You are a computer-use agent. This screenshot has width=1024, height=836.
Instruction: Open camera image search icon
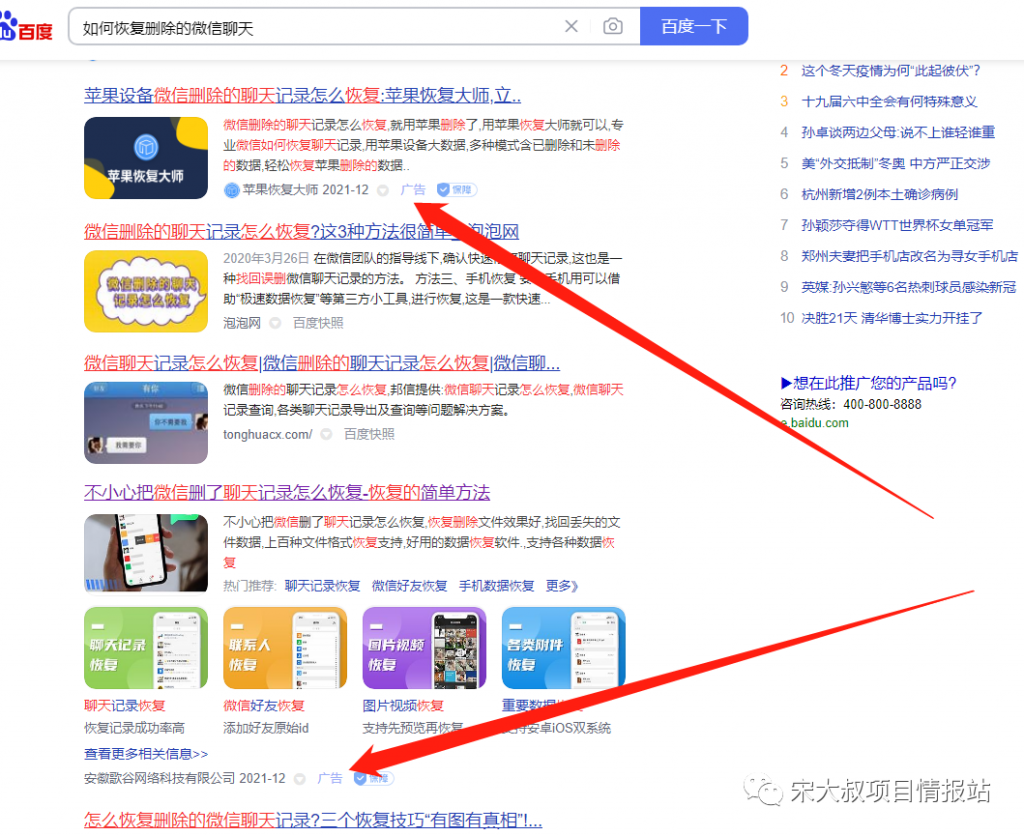pyautogui.click(x=613, y=26)
